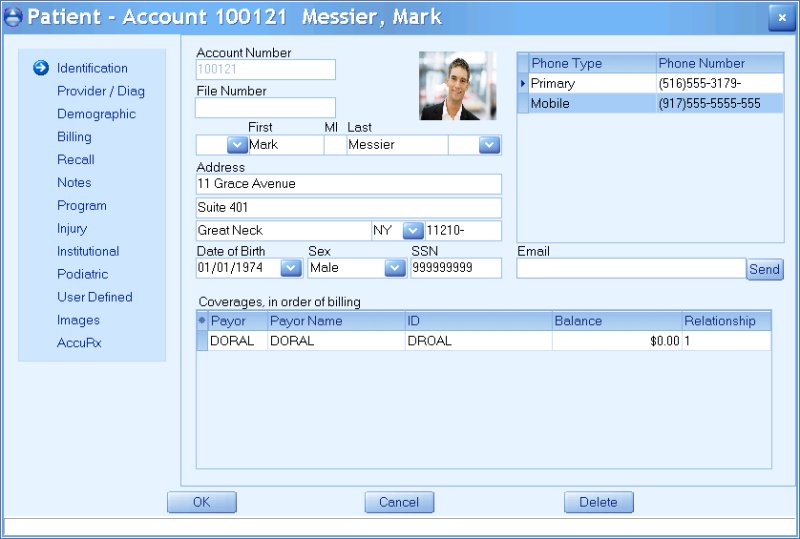800x539 pixels.
Task: Expand the NY state dropdown
Action: click(413, 231)
